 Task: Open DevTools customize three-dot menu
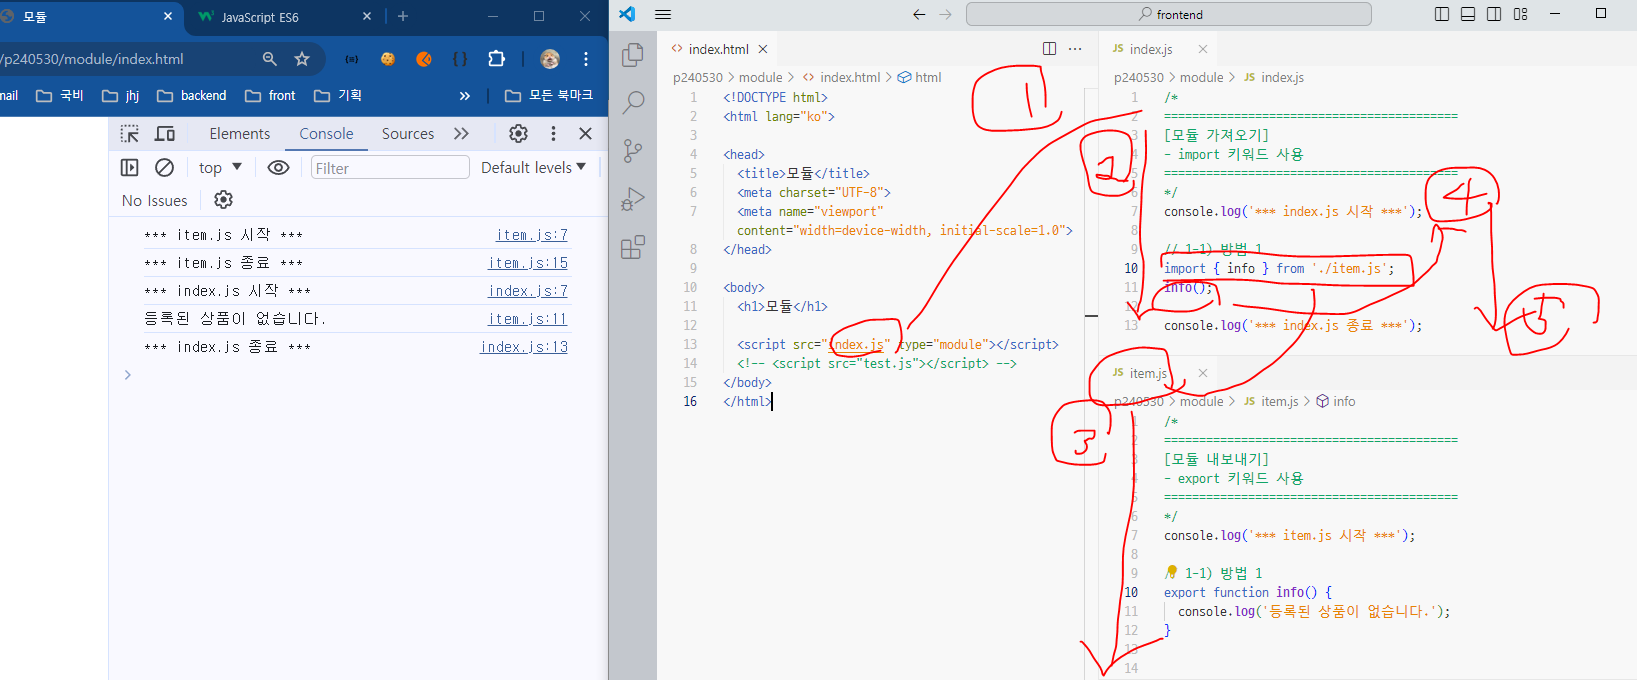[x=553, y=133]
